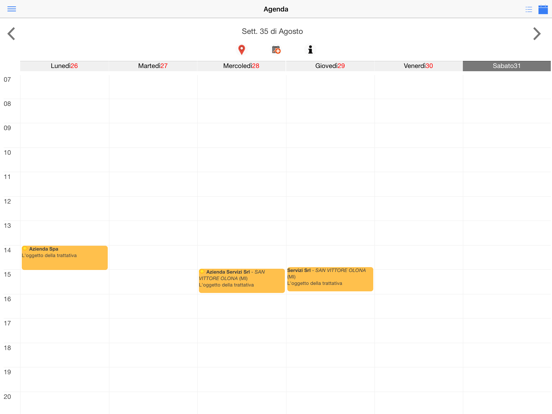Screen dimensions: 552x414
Task: Open Servizi Srl appointment on Thursday
Action: point(330,279)
